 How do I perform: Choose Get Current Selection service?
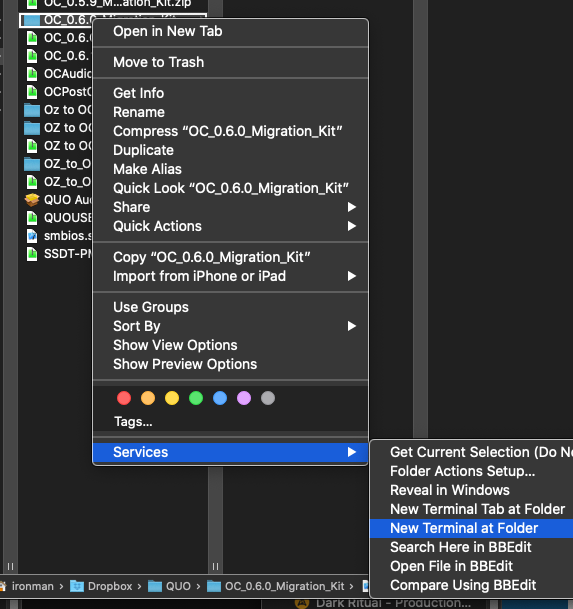click(x=472, y=452)
